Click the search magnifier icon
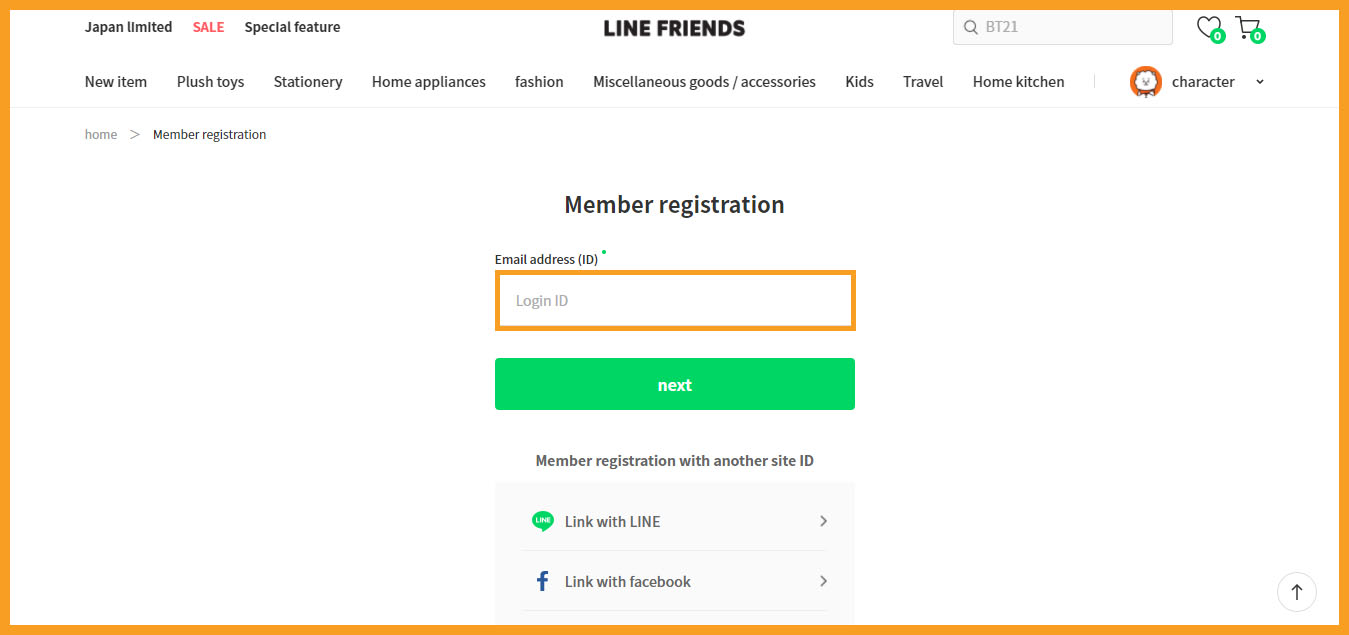This screenshot has width=1349, height=635. point(970,27)
